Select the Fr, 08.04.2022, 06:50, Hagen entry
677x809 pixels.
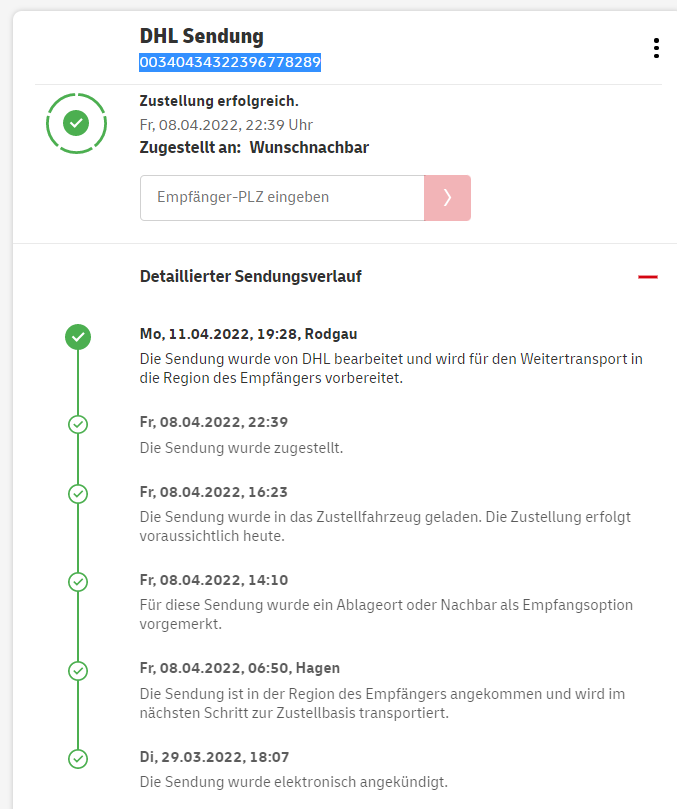(x=239, y=668)
